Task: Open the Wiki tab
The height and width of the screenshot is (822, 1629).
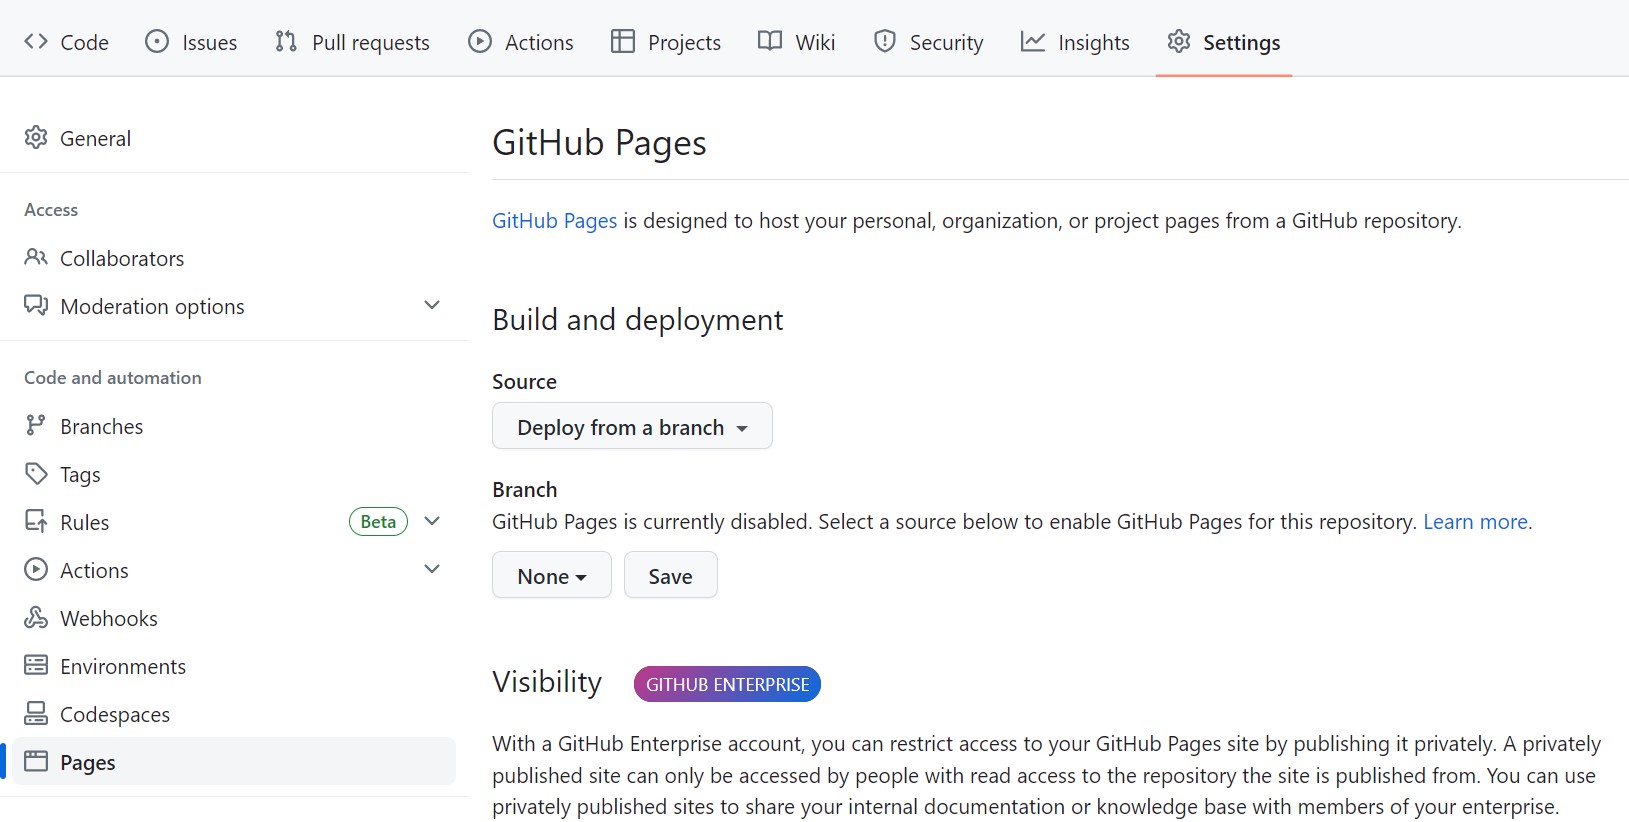Action: [797, 42]
